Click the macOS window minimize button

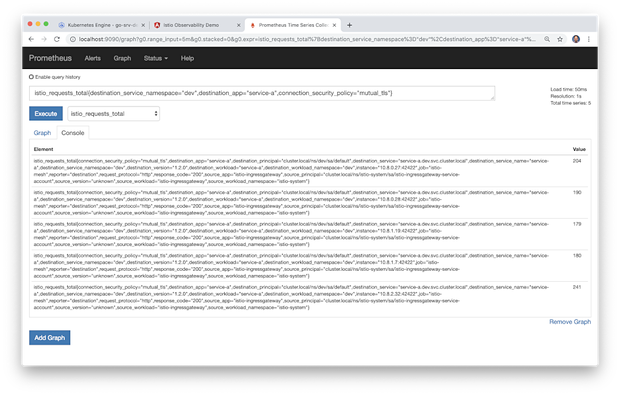click(38, 24)
